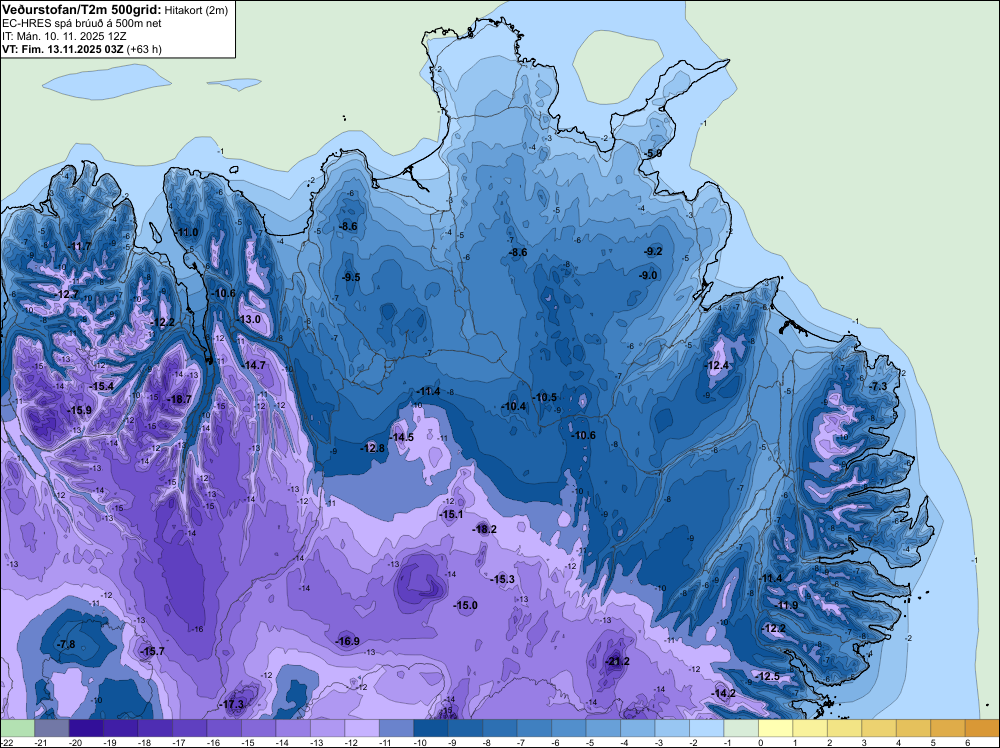This screenshot has height=748, width=1000.
Task: Click the legend swatch above the 3 label
Action: (878, 728)
